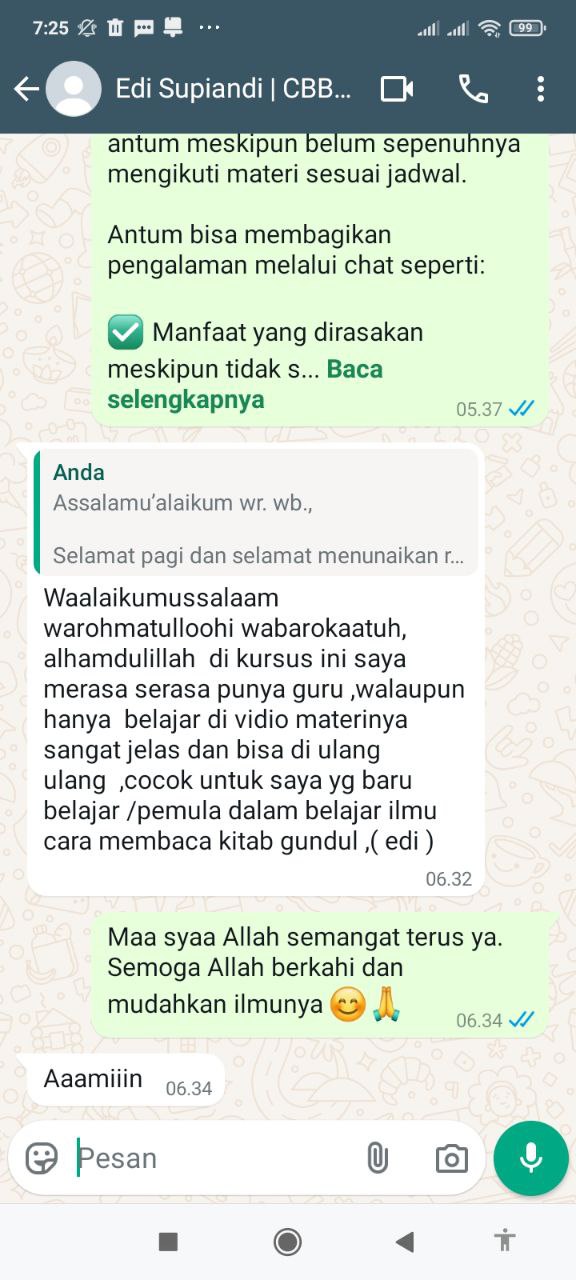Tap Android recent apps square button
Image resolution: width=576 pixels, height=1280 pixels.
pyautogui.click(x=168, y=1241)
